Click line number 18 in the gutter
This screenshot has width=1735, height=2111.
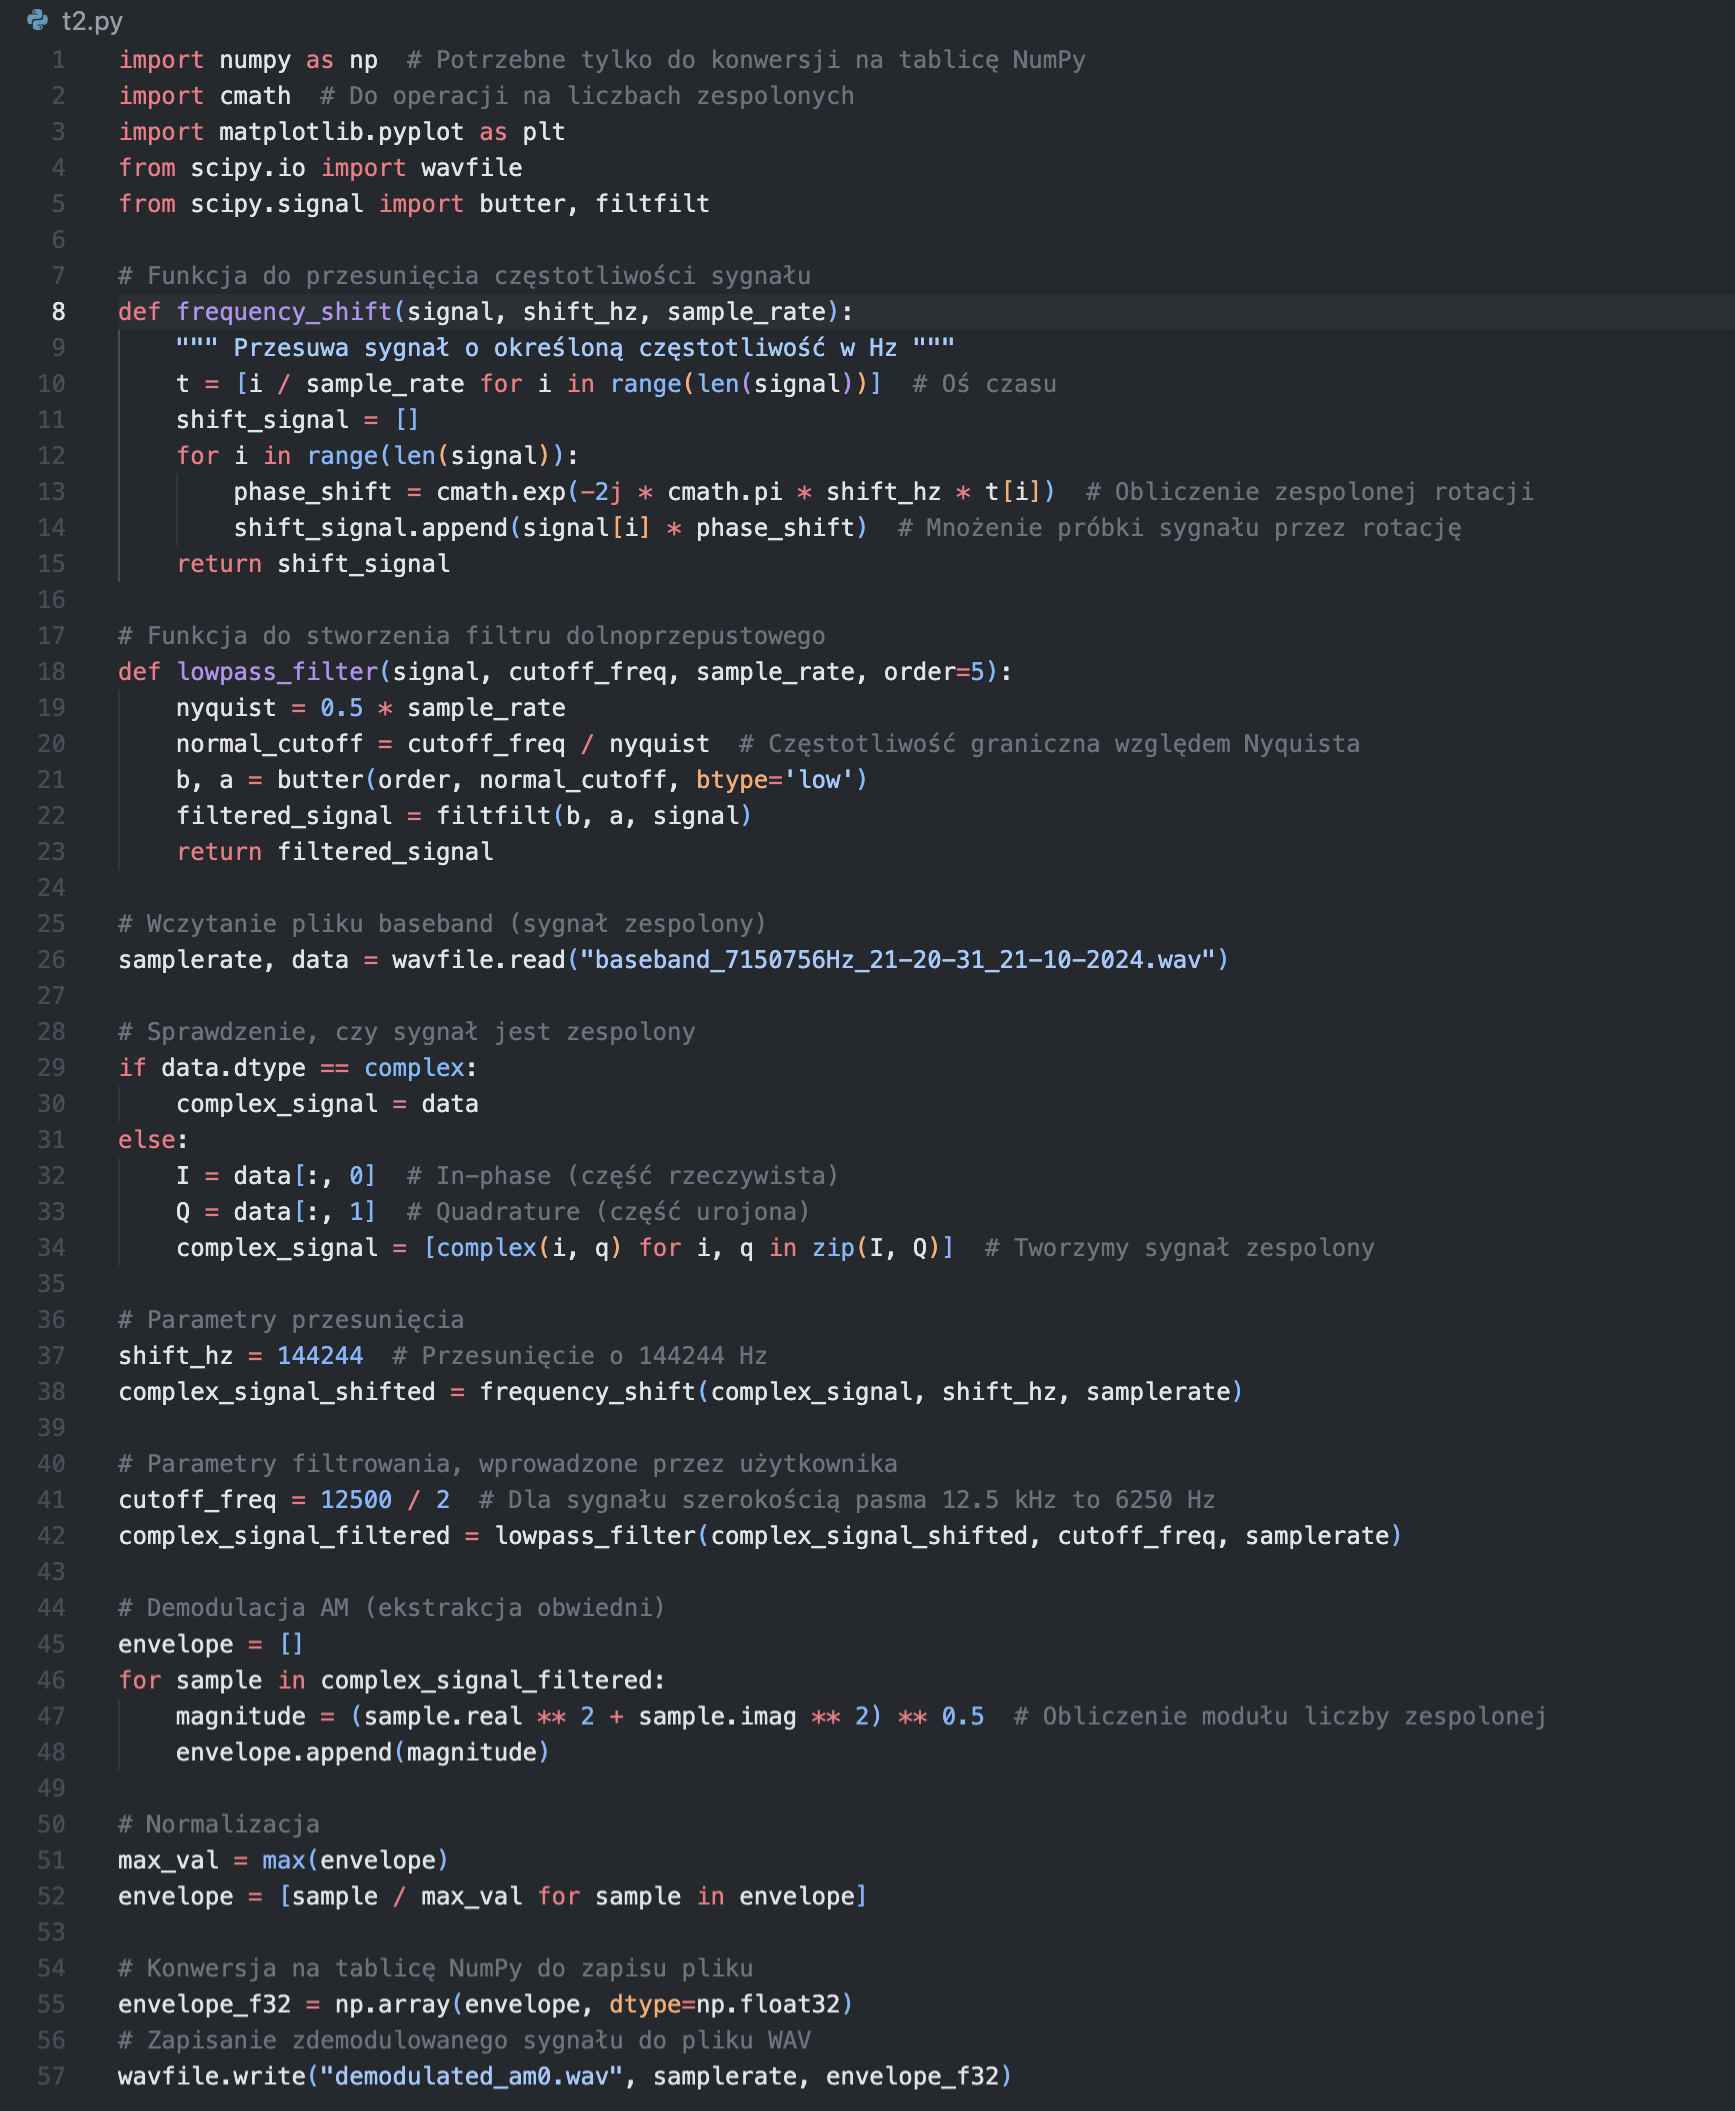(52, 672)
